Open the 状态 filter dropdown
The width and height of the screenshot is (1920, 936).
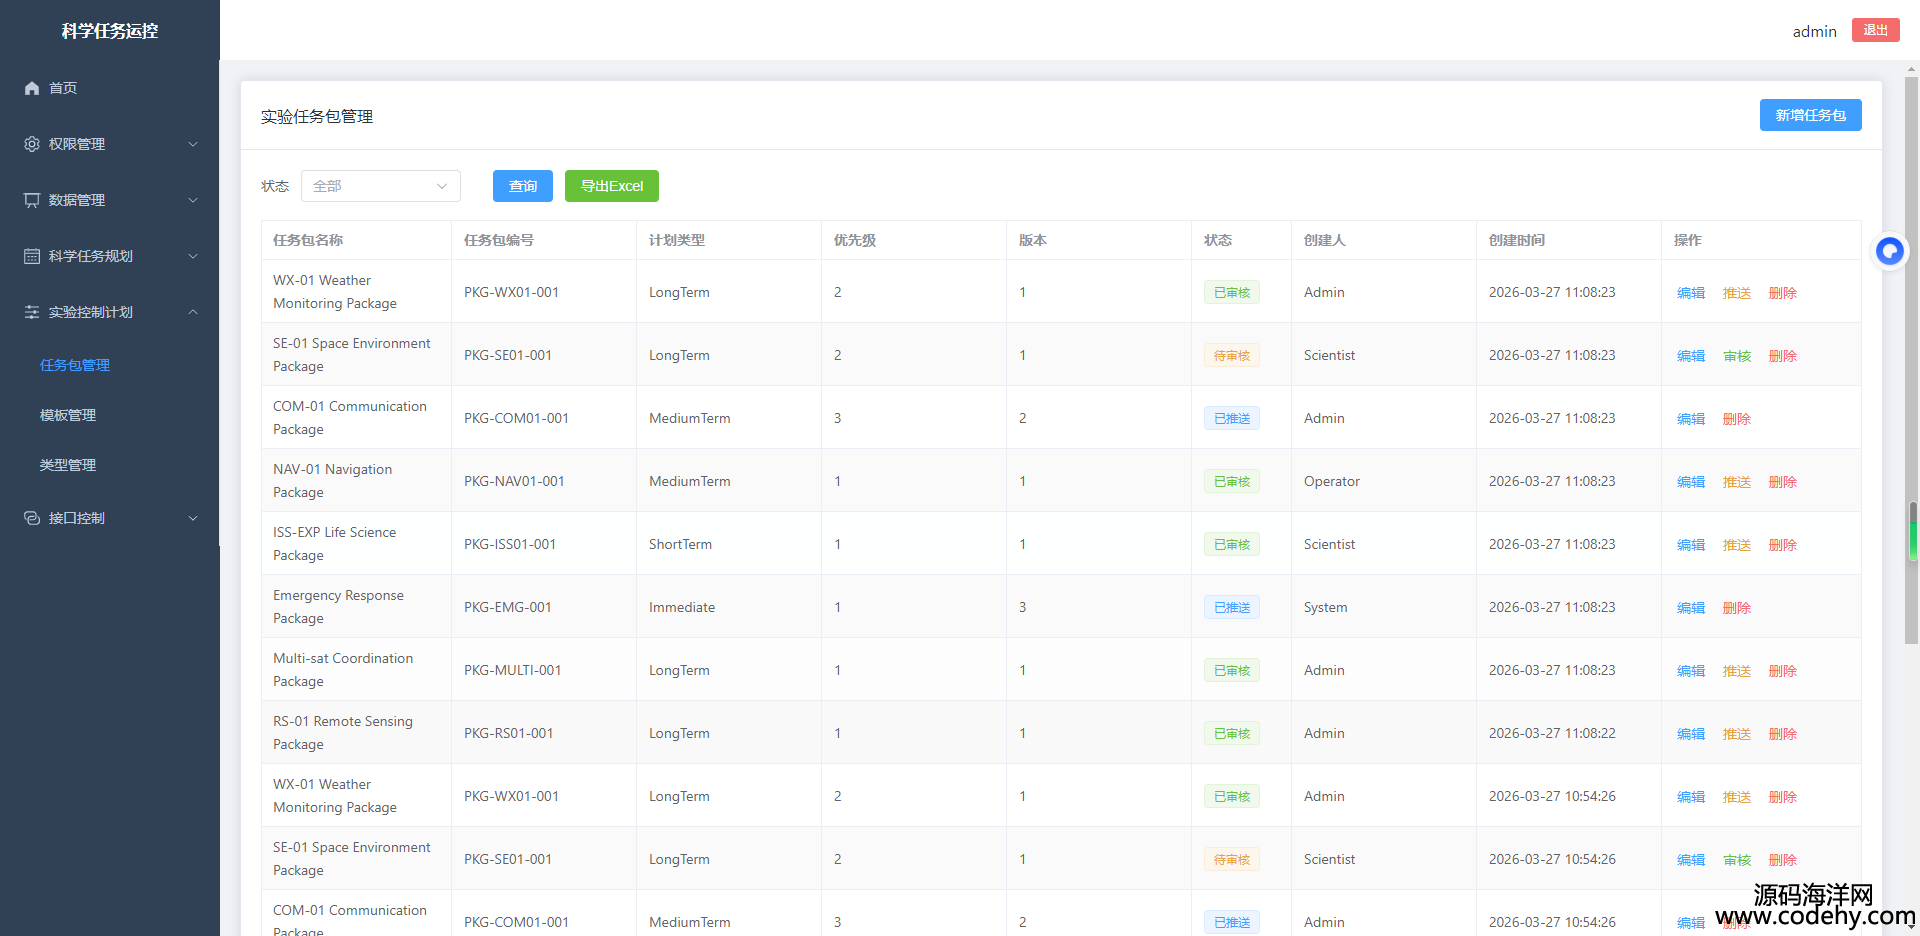(380, 186)
